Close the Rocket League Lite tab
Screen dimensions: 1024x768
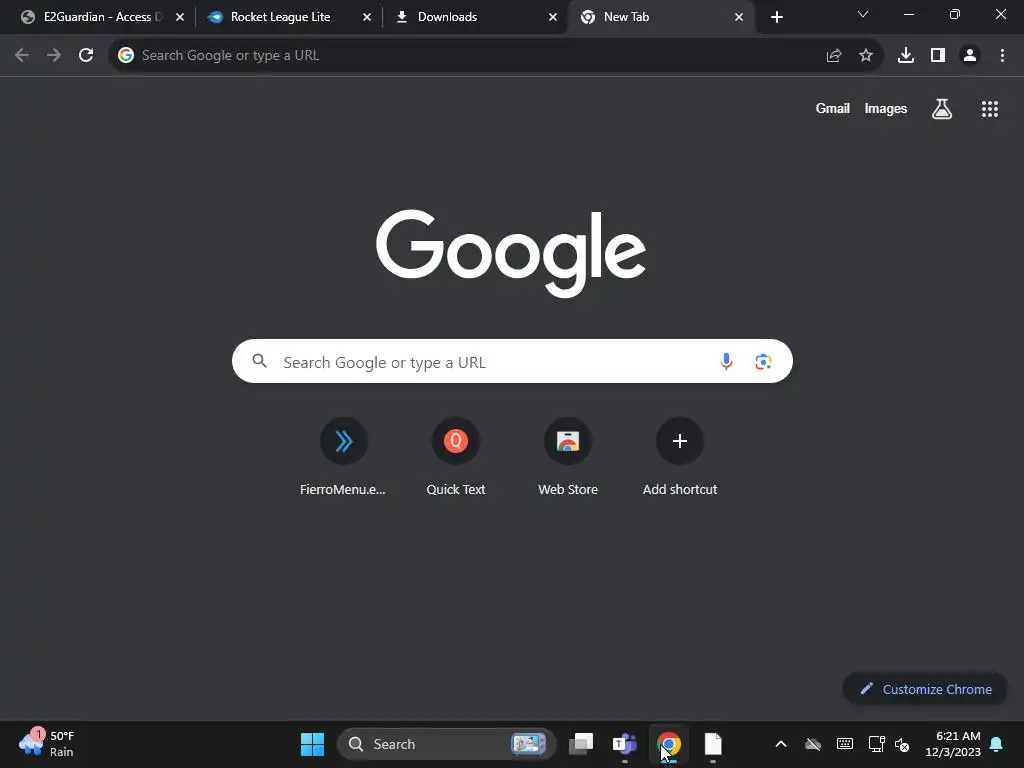[366, 17]
